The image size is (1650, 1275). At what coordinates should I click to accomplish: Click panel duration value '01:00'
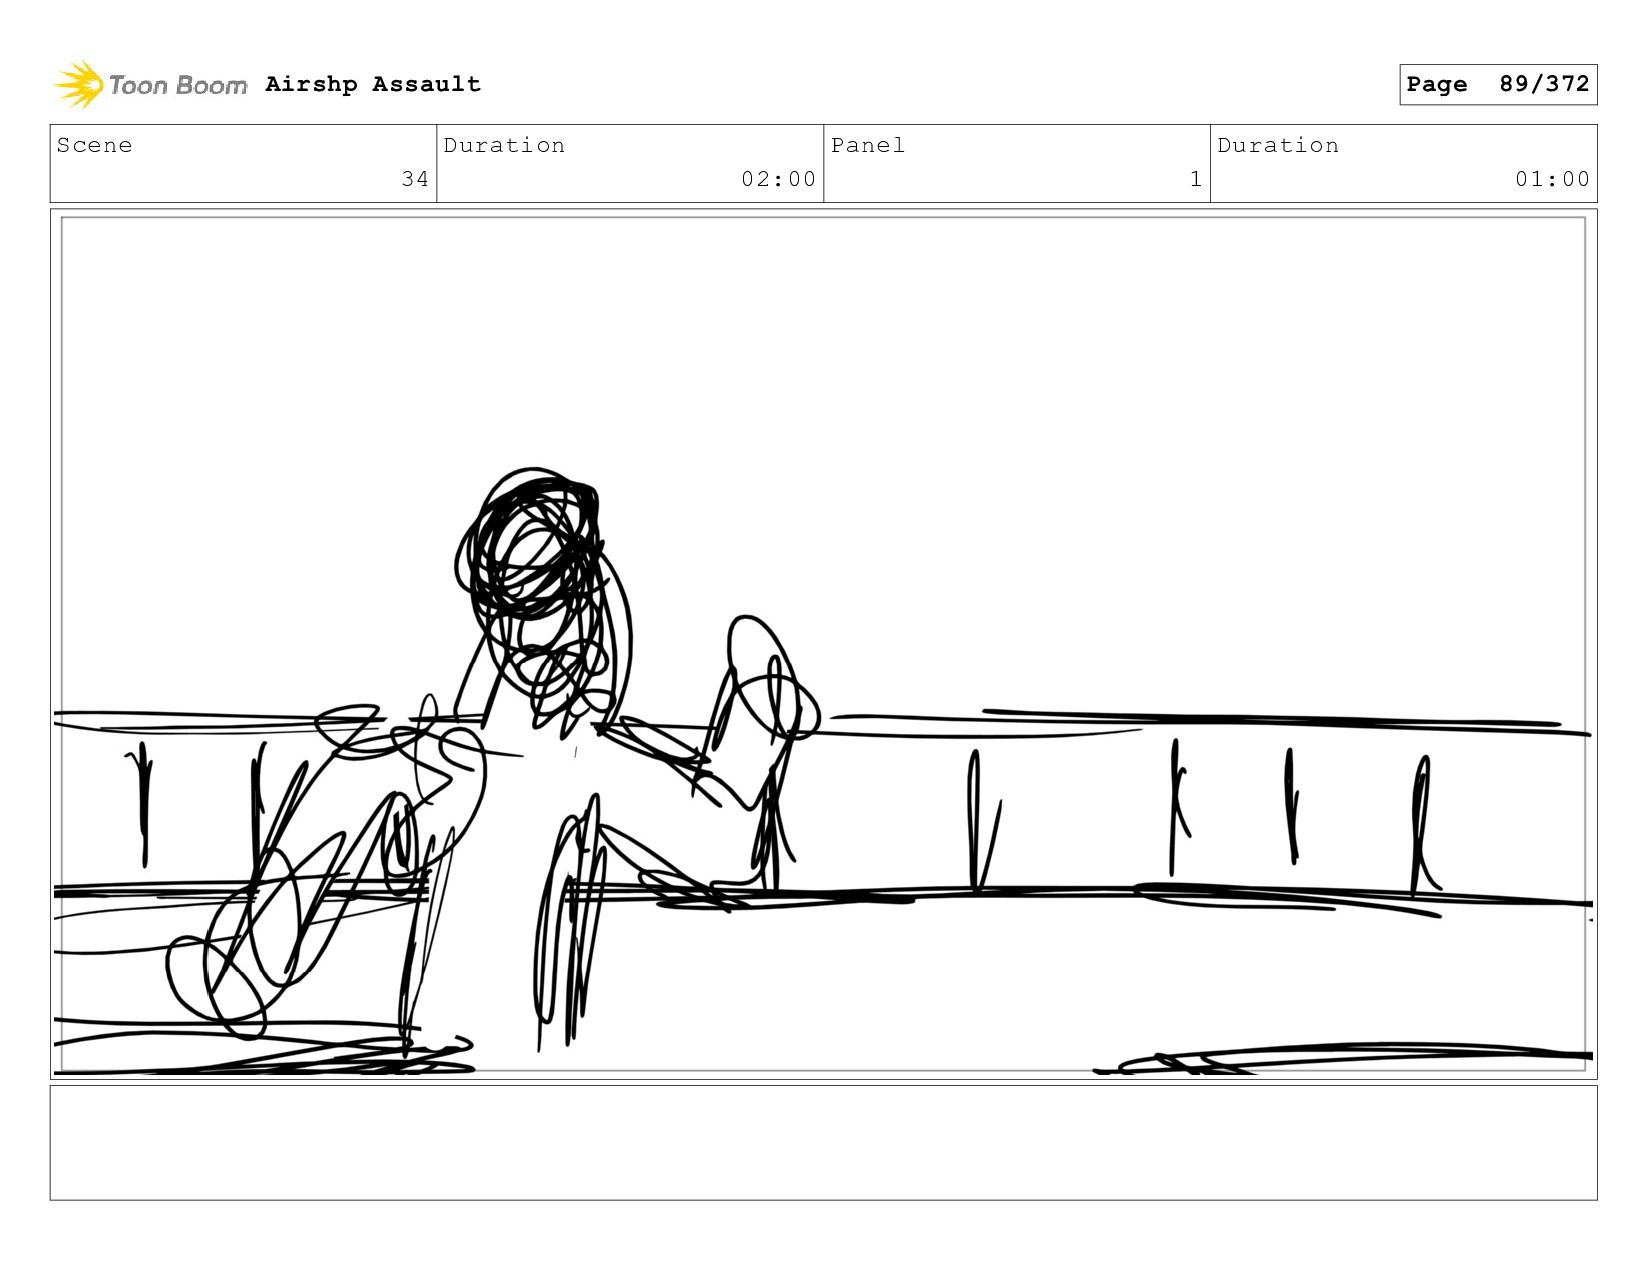point(1552,179)
